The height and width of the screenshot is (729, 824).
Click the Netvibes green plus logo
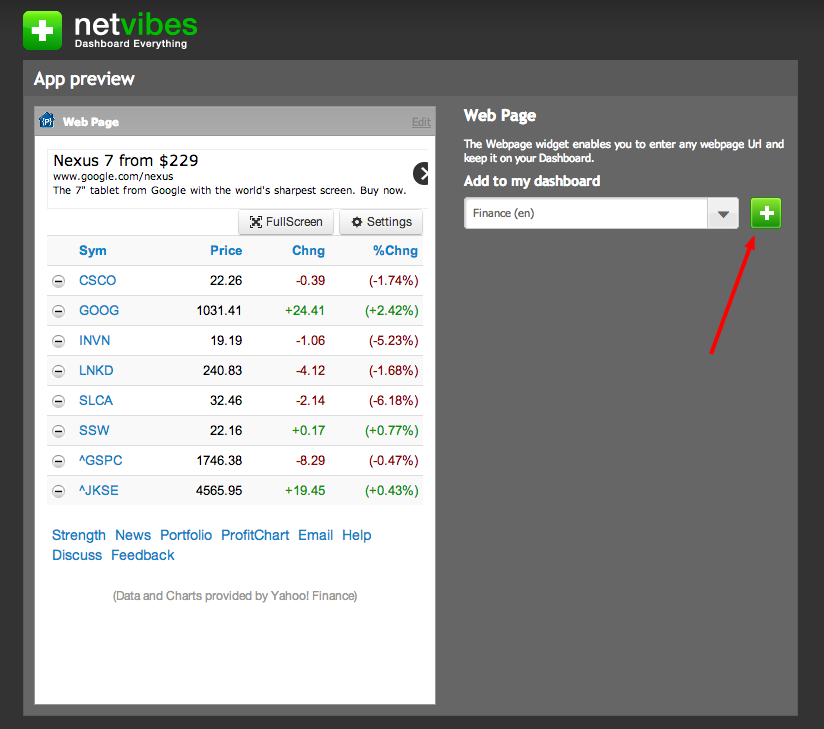[43, 30]
